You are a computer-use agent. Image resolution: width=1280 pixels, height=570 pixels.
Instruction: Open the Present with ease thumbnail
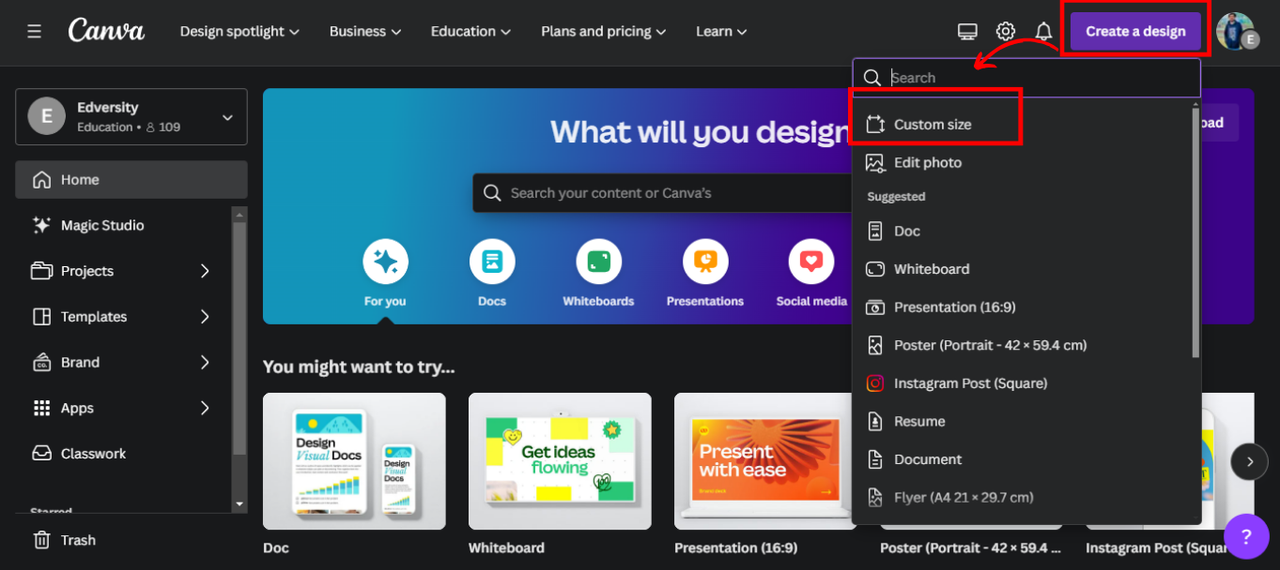tap(765, 461)
